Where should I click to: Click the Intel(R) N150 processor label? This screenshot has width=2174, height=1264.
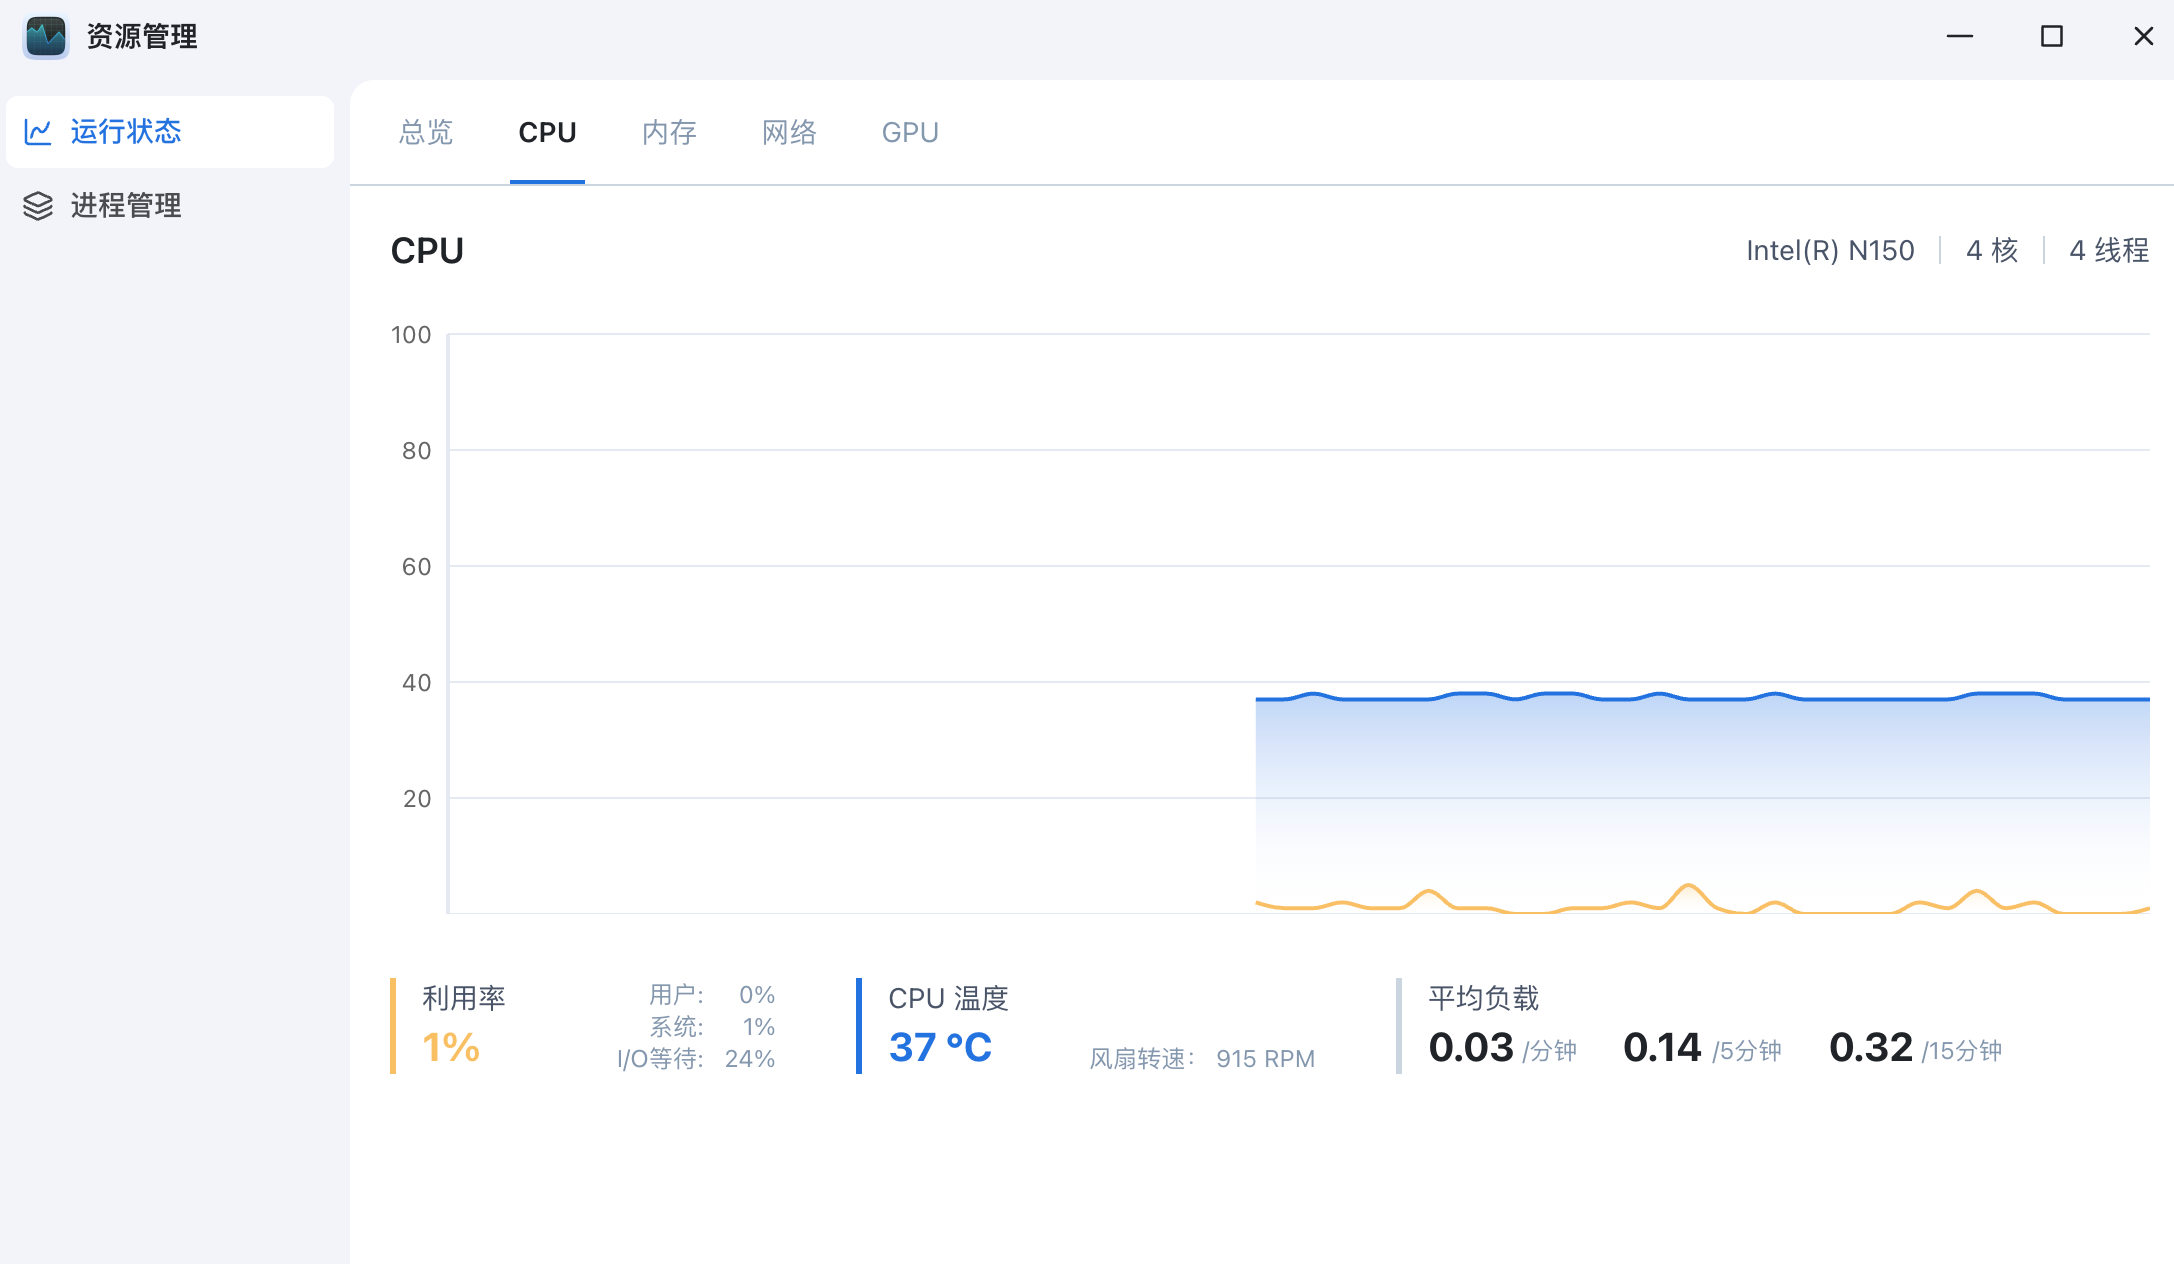pos(1830,250)
